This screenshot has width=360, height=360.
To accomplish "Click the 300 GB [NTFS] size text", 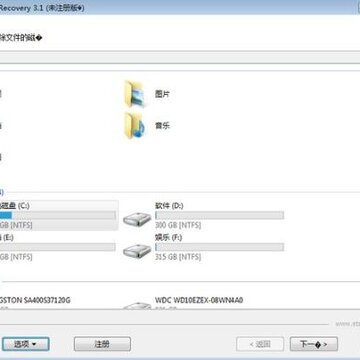I will (x=178, y=225).
